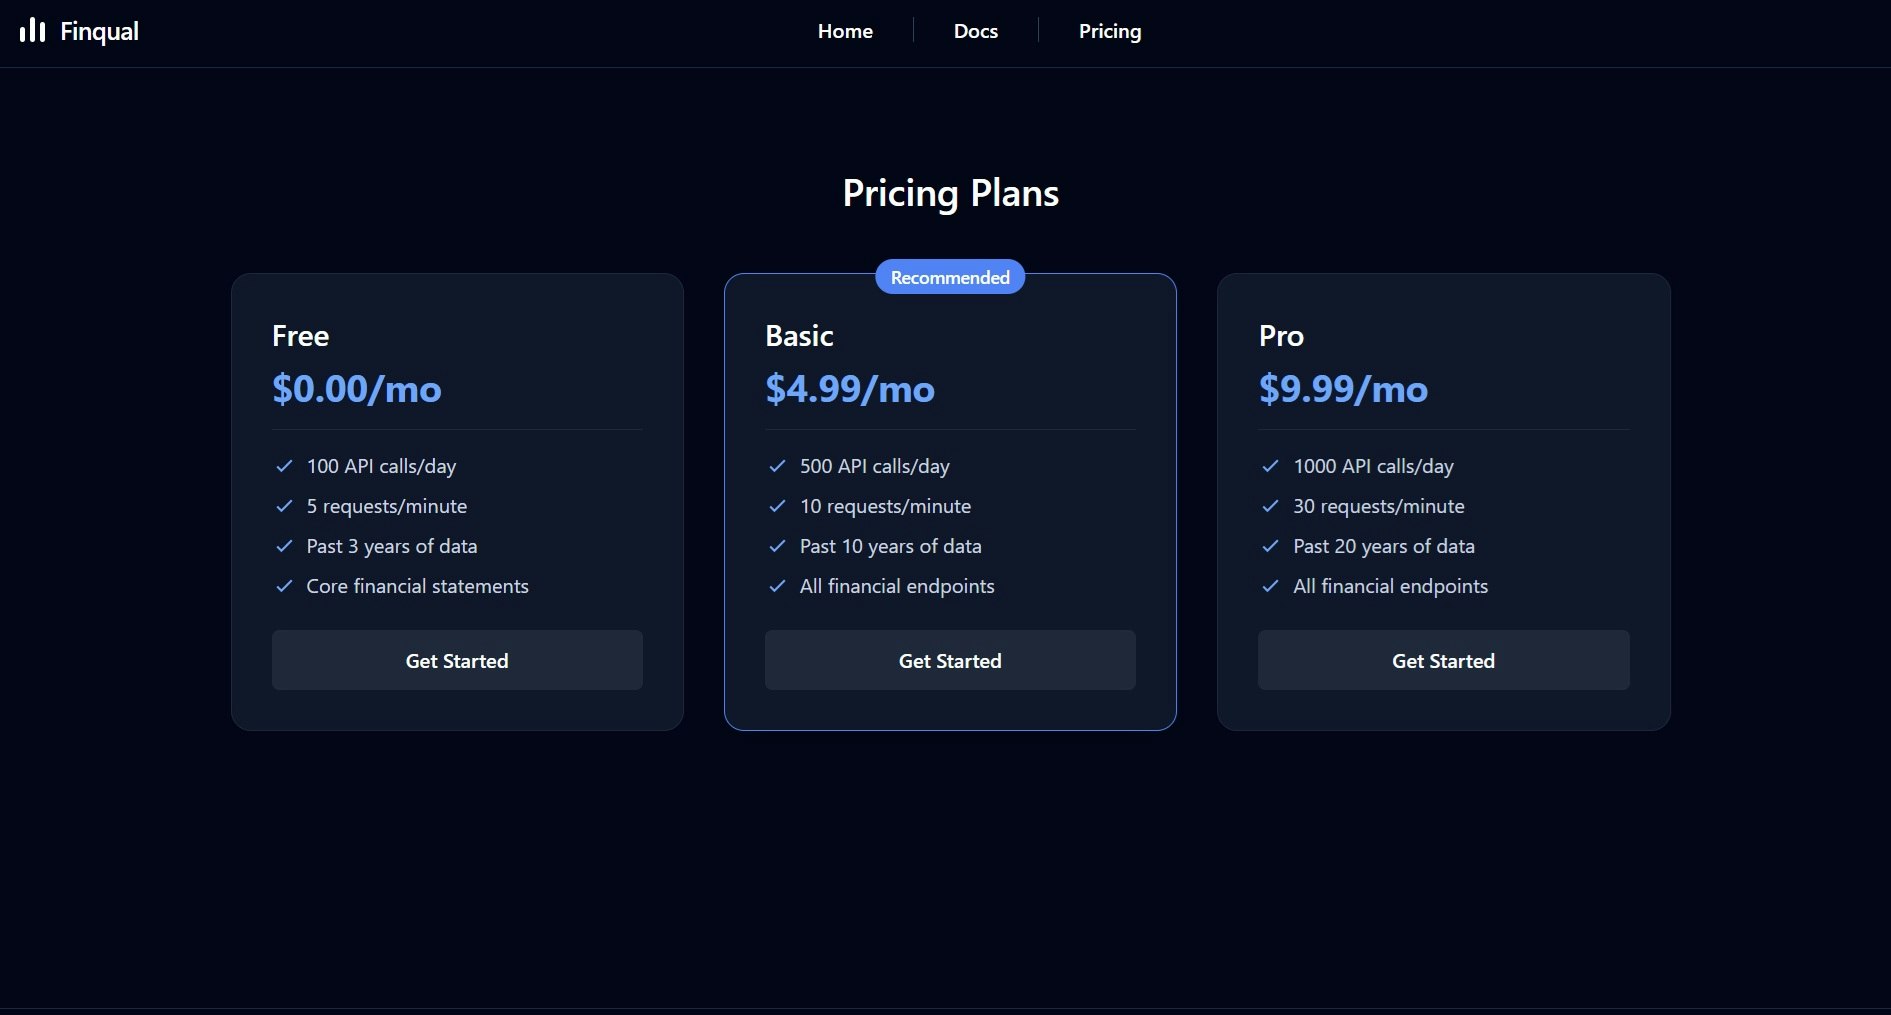Click the Recommended badge above Basic
The width and height of the screenshot is (1891, 1015).
click(949, 277)
